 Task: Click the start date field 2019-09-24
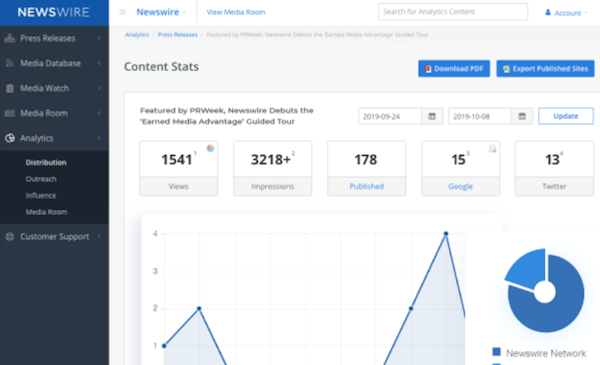390,116
